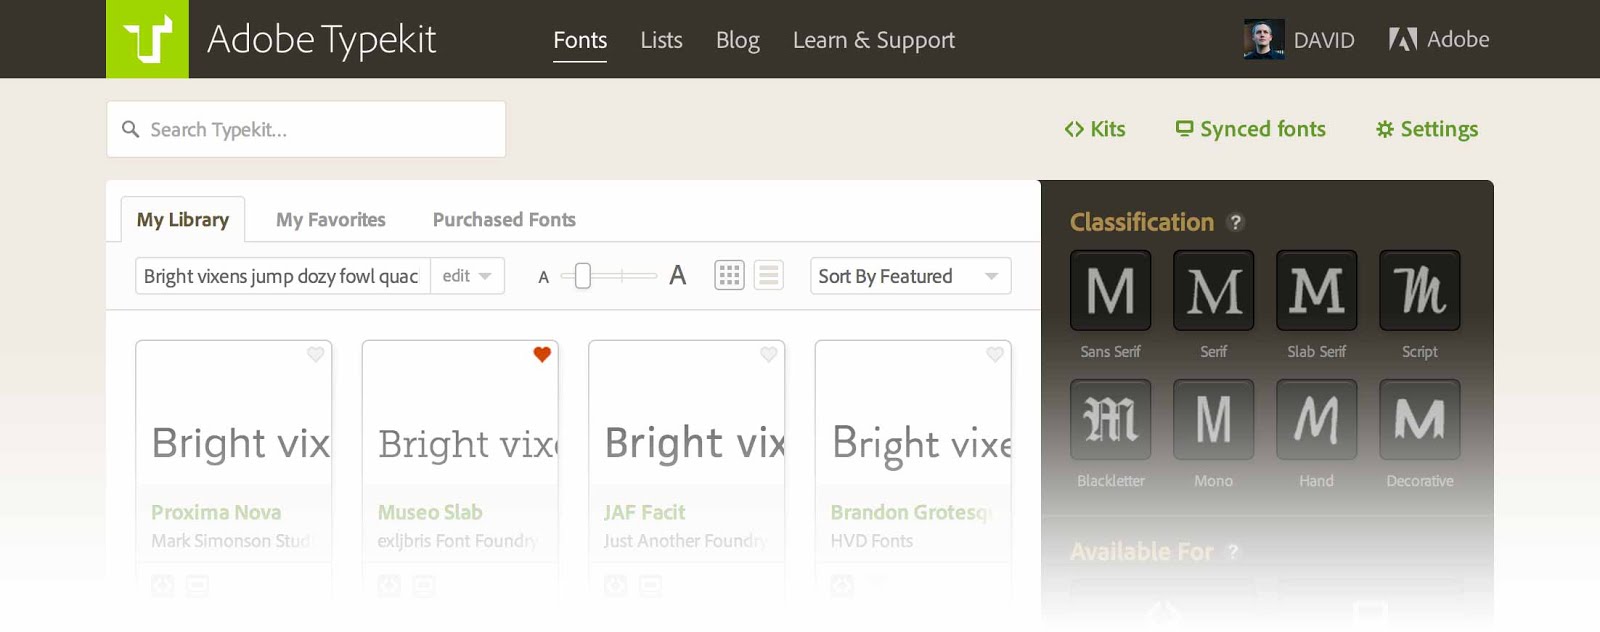Open the Blog menu
The height and width of the screenshot is (632, 1600).
(x=738, y=40)
